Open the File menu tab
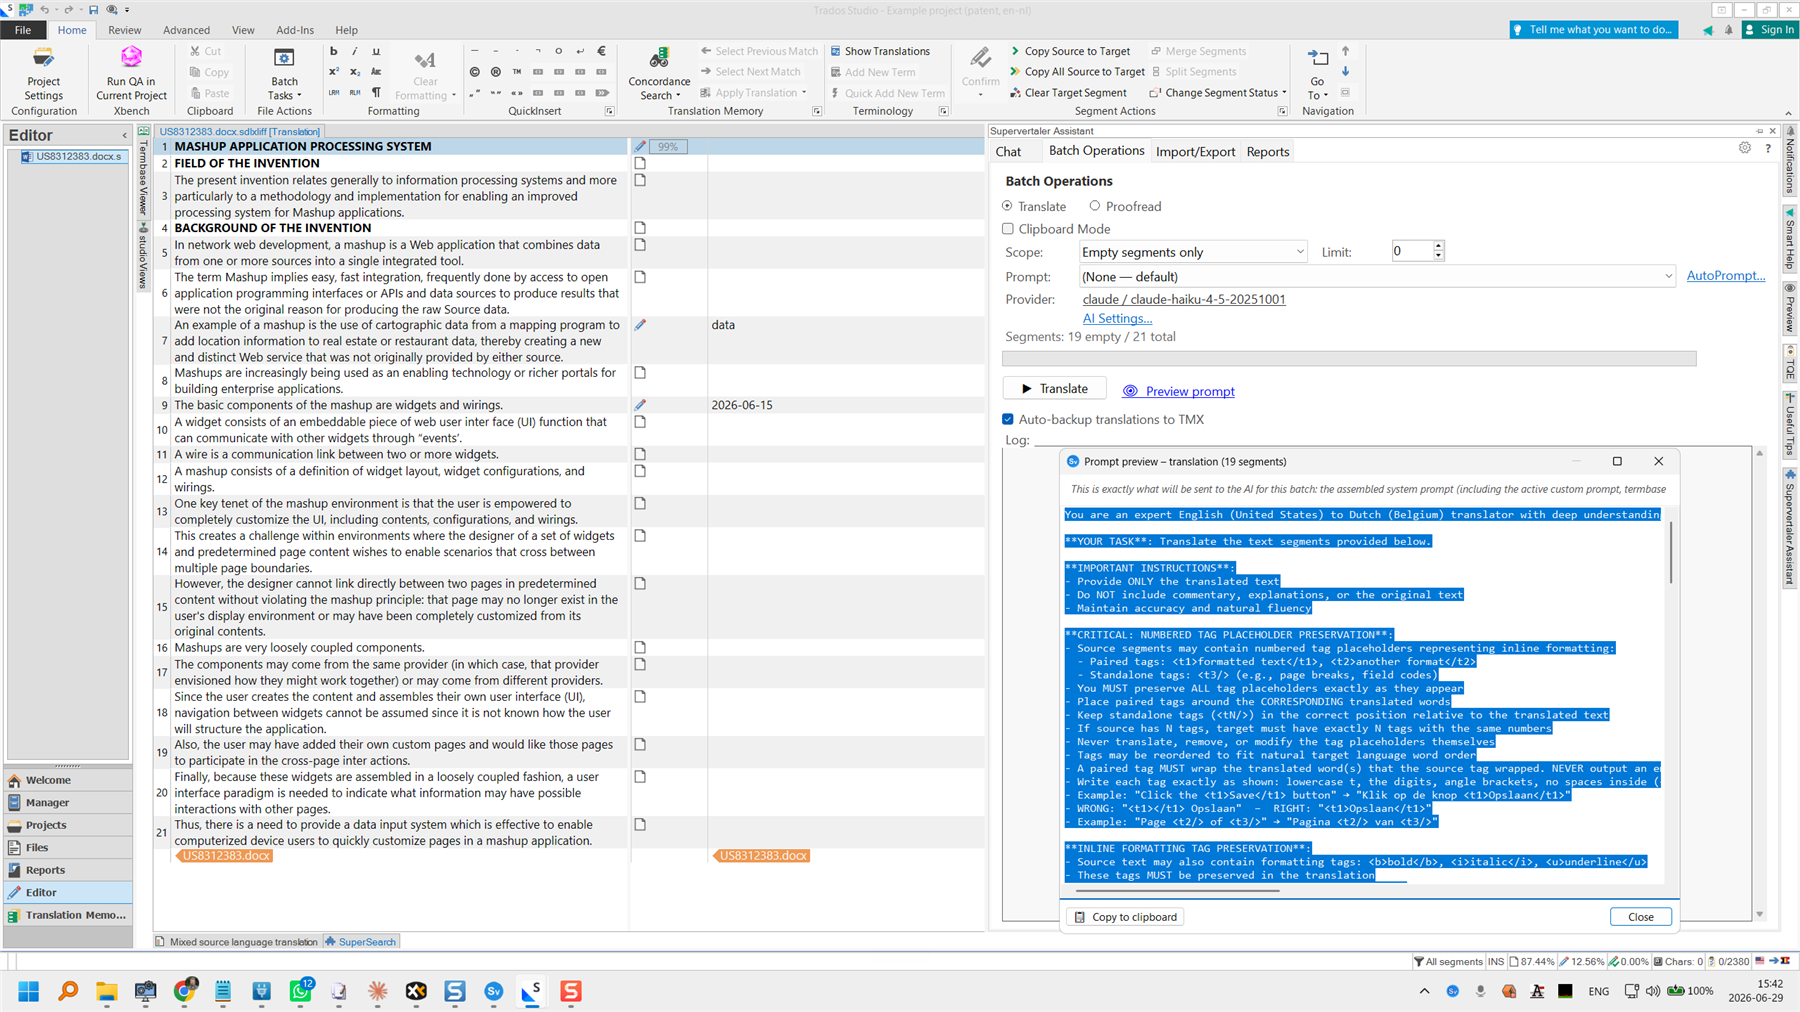Screen dimensions: 1800x1012 [22, 30]
